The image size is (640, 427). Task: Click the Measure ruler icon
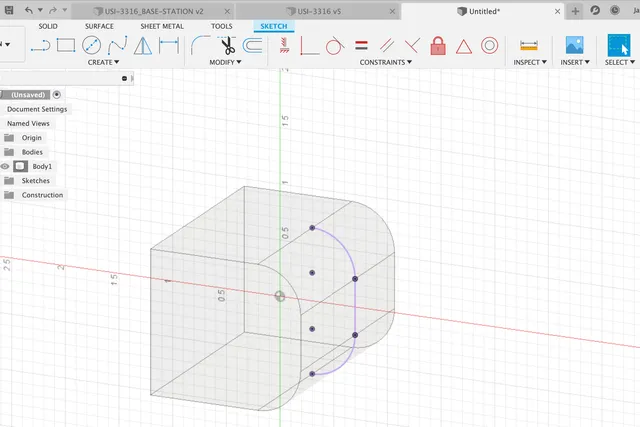pos(529,45)
